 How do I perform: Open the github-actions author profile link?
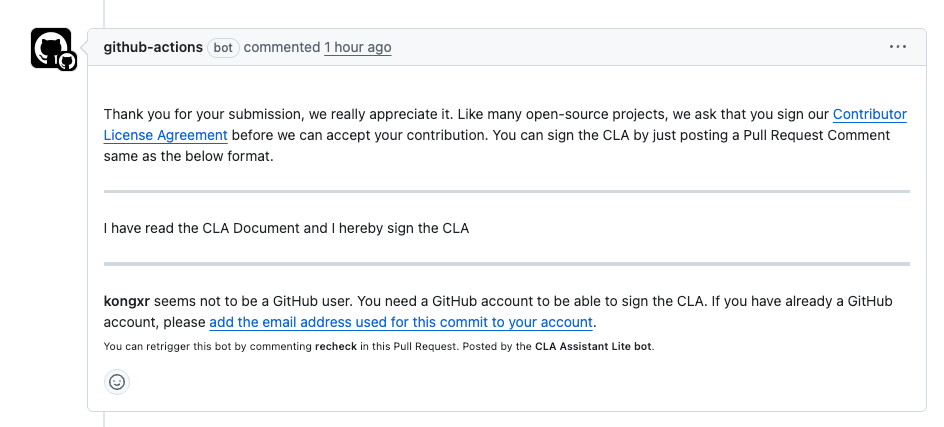pos(153,47)
